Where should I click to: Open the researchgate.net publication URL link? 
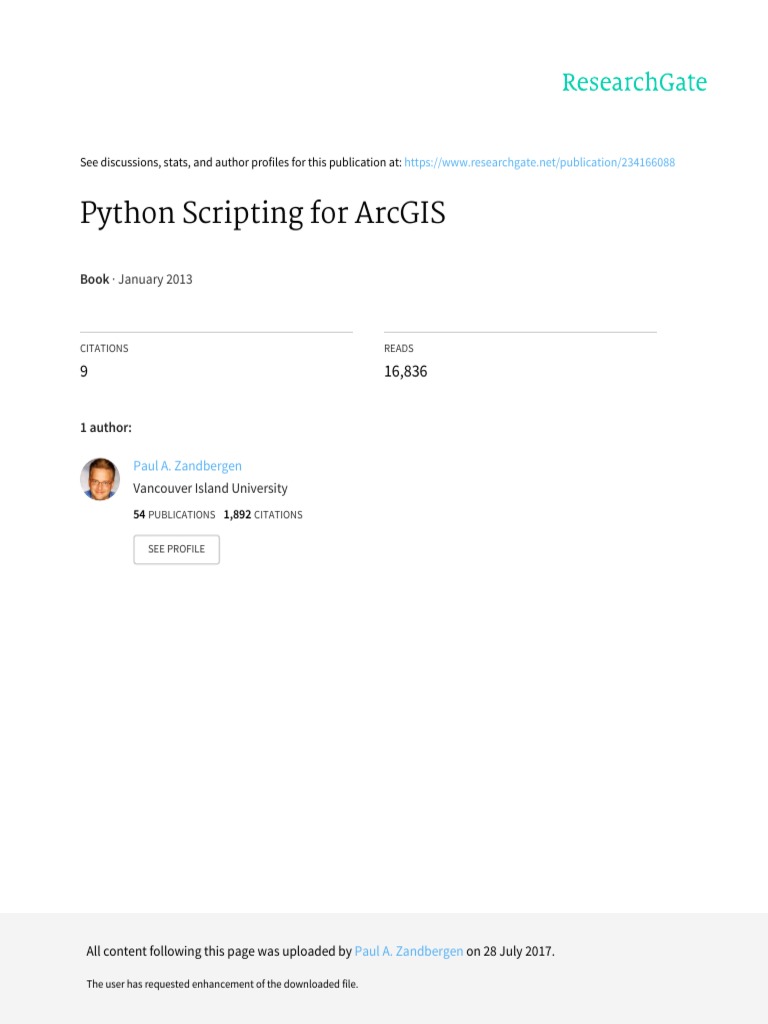click(539, 162)
